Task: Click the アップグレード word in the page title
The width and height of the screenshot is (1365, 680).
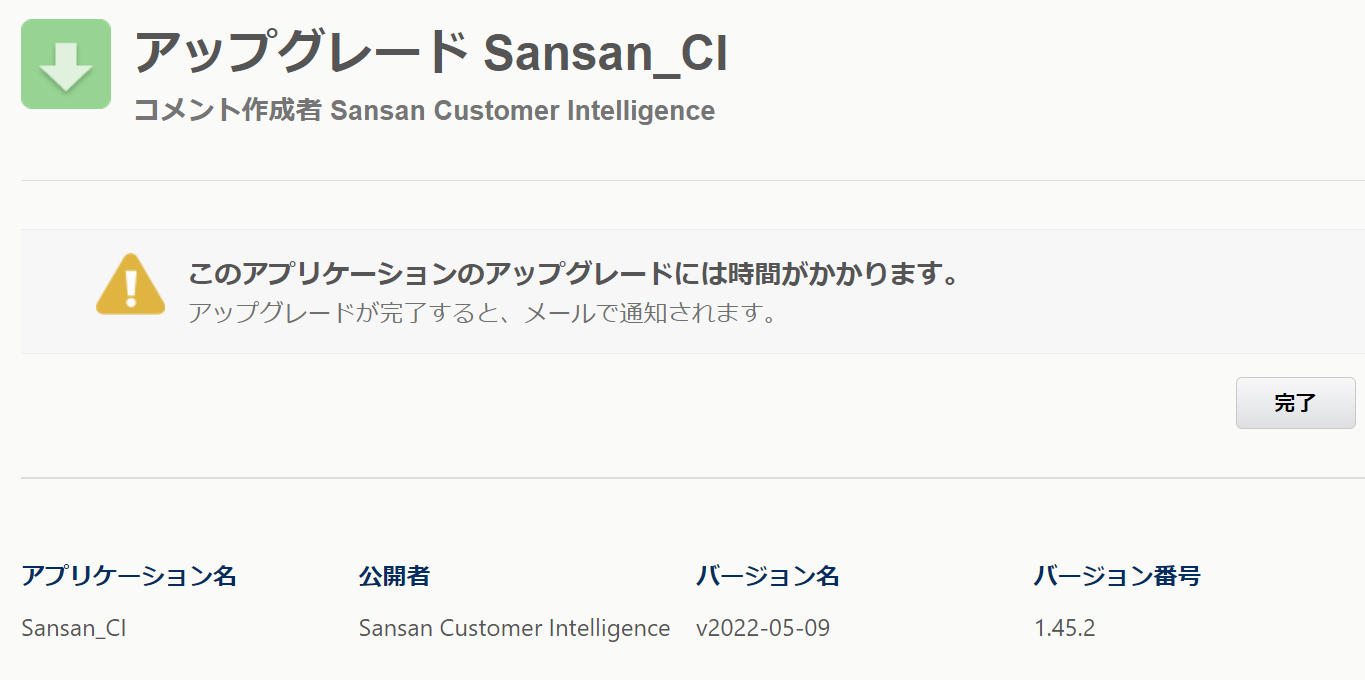Action: (x=301, y=52)
